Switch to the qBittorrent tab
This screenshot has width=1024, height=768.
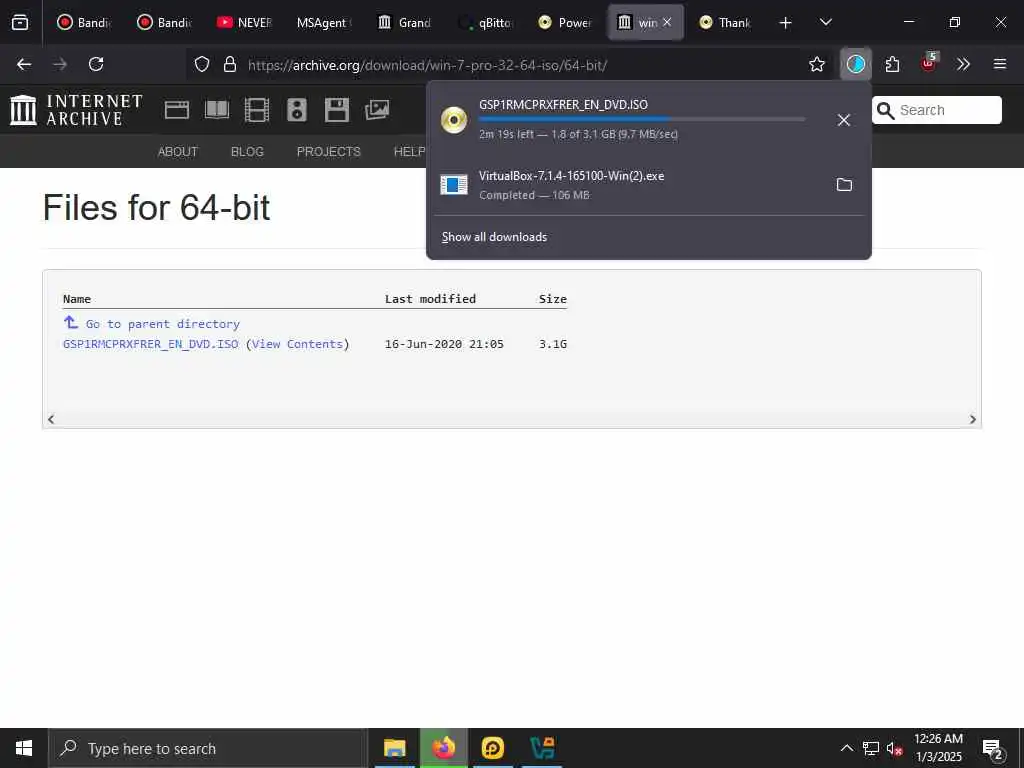click(x=485, y=22)
